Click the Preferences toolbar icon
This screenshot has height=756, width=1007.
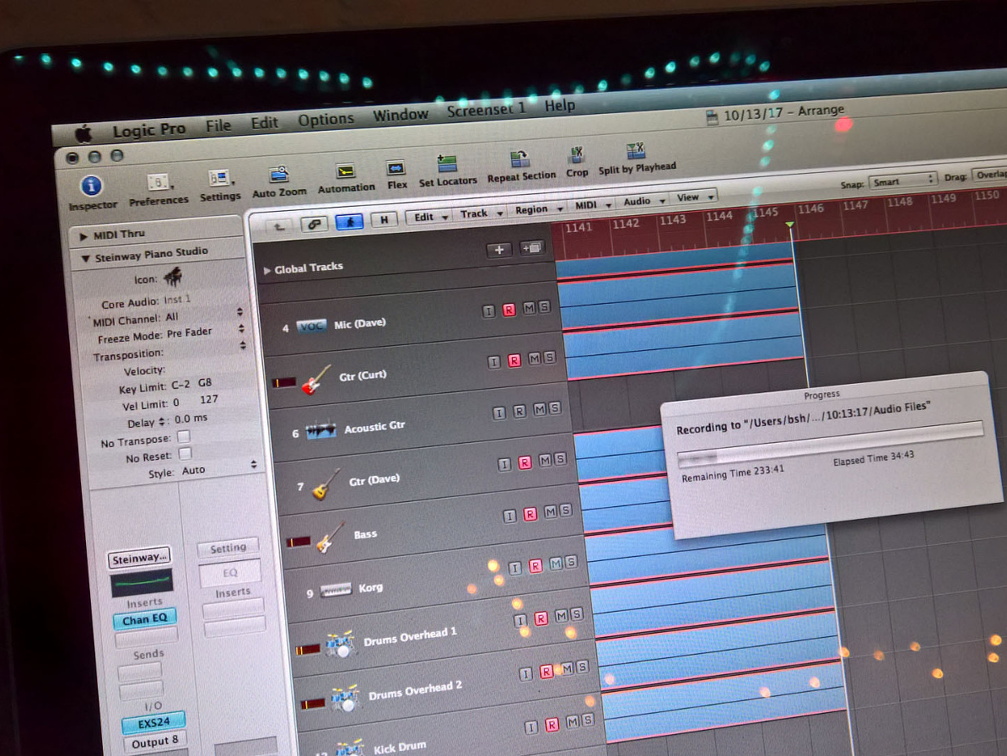tap(158, 182)
